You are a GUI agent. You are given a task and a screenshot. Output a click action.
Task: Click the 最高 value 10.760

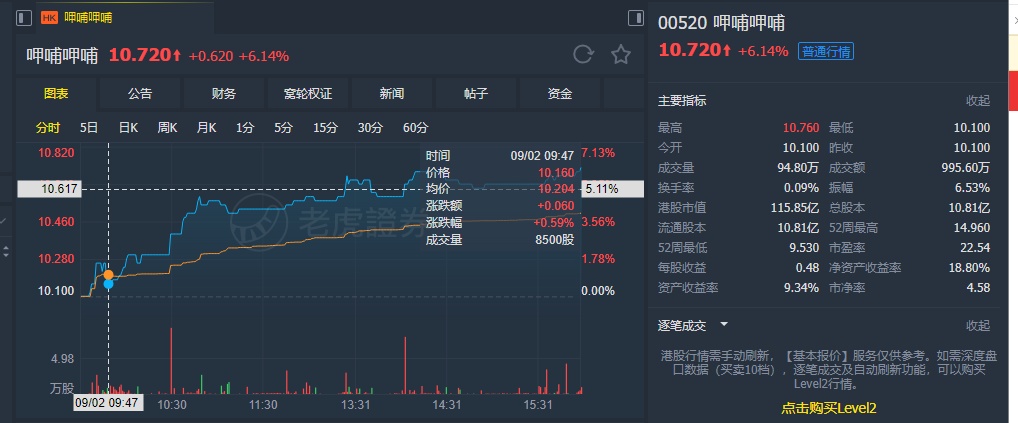[801, 128]
